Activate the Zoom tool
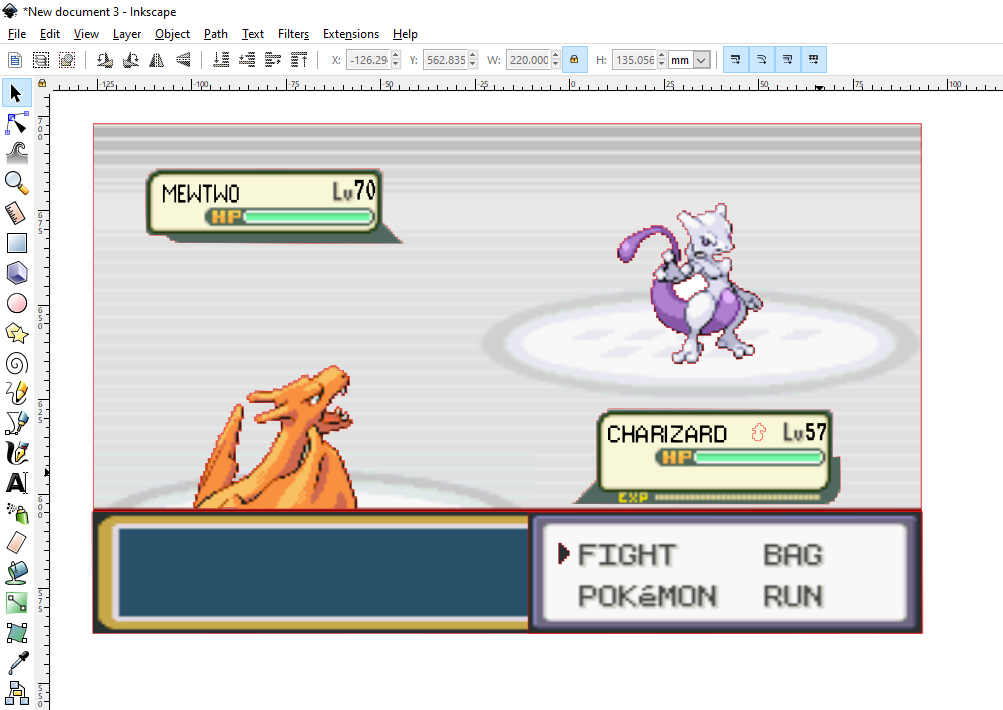The height and width of the screenshot is (710, 1003). click(16, 183)
